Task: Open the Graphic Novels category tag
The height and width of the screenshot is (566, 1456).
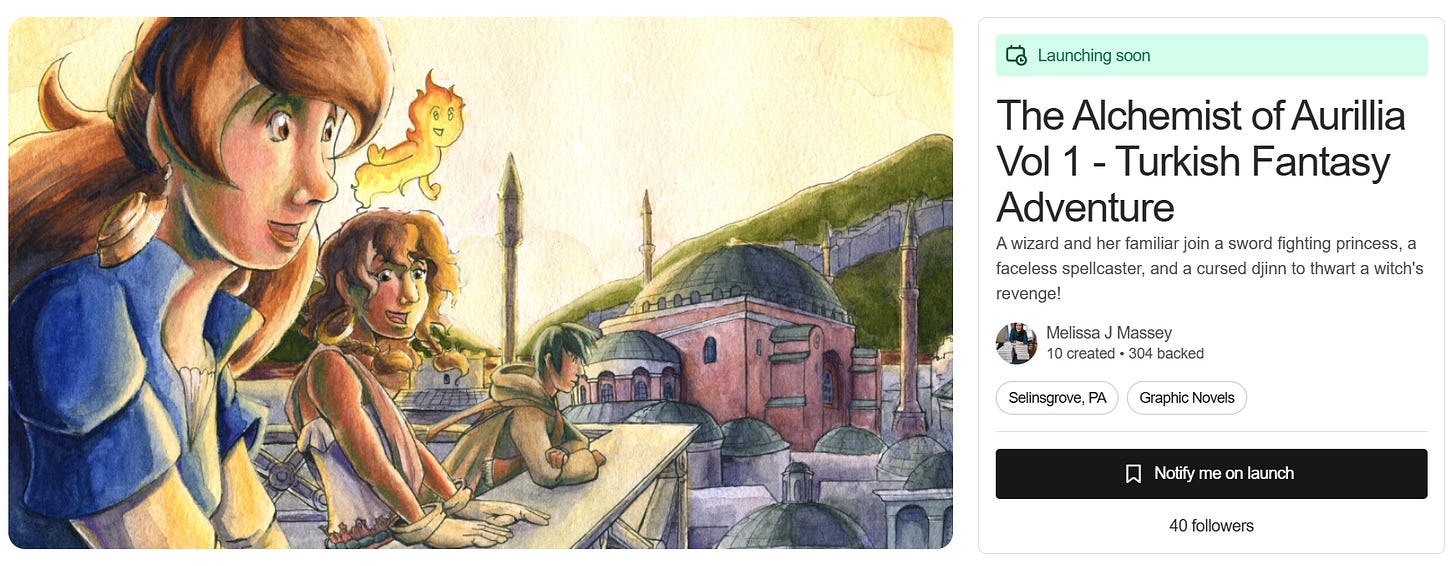Action: (x=1187, y=398)
